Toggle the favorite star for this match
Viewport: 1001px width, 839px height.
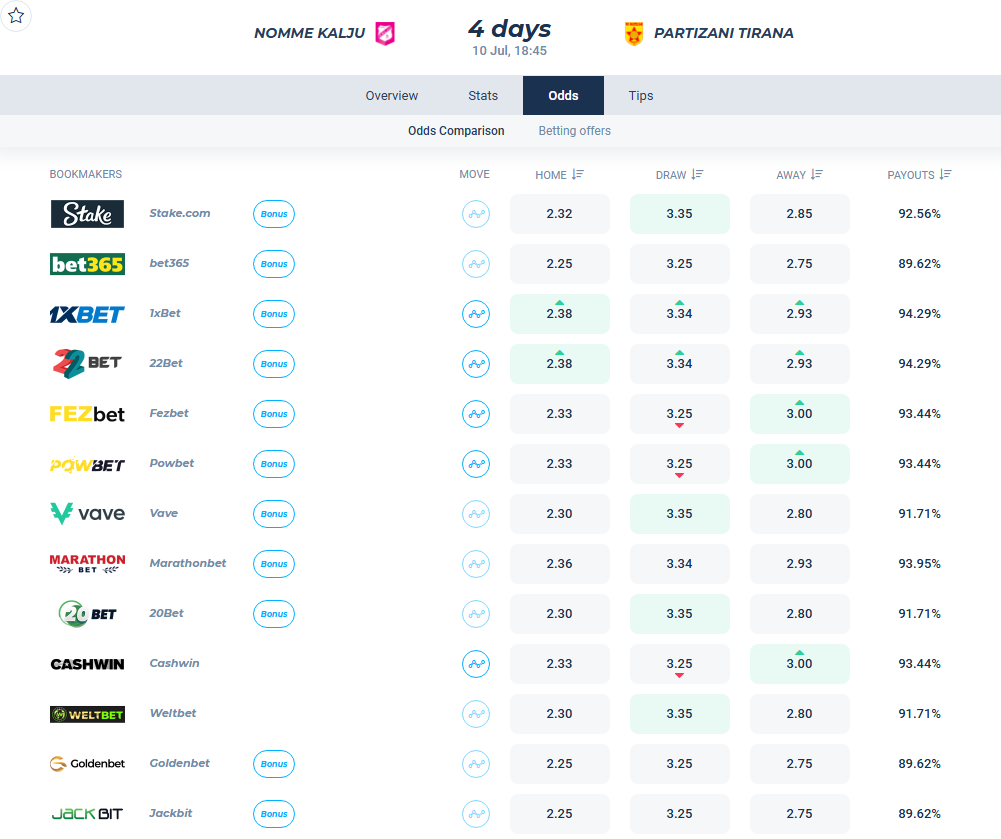coord(15,15)
